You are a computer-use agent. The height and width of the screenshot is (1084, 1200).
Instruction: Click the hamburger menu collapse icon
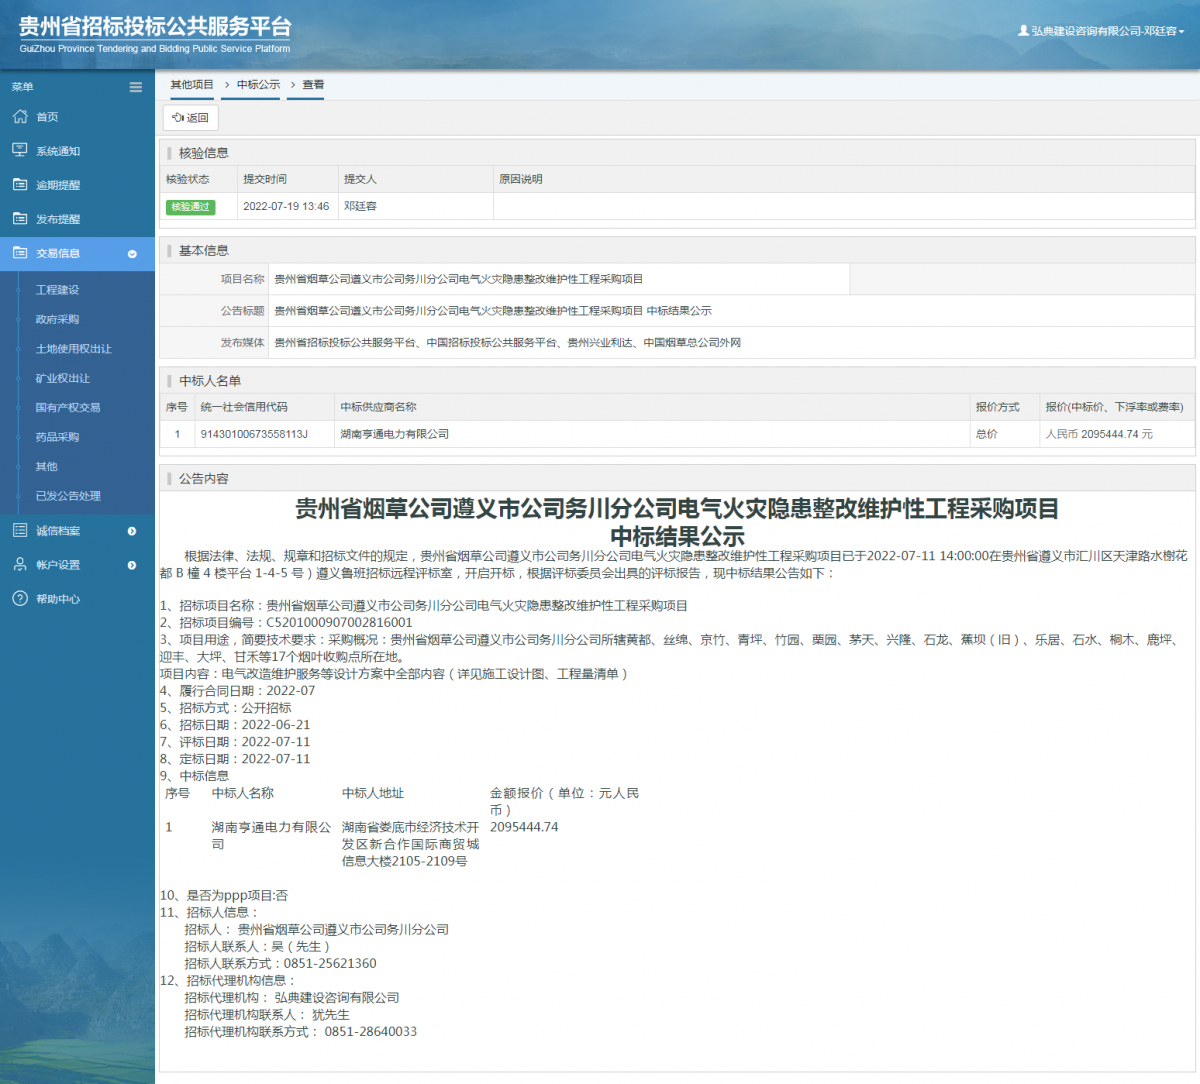click(136, 87)
